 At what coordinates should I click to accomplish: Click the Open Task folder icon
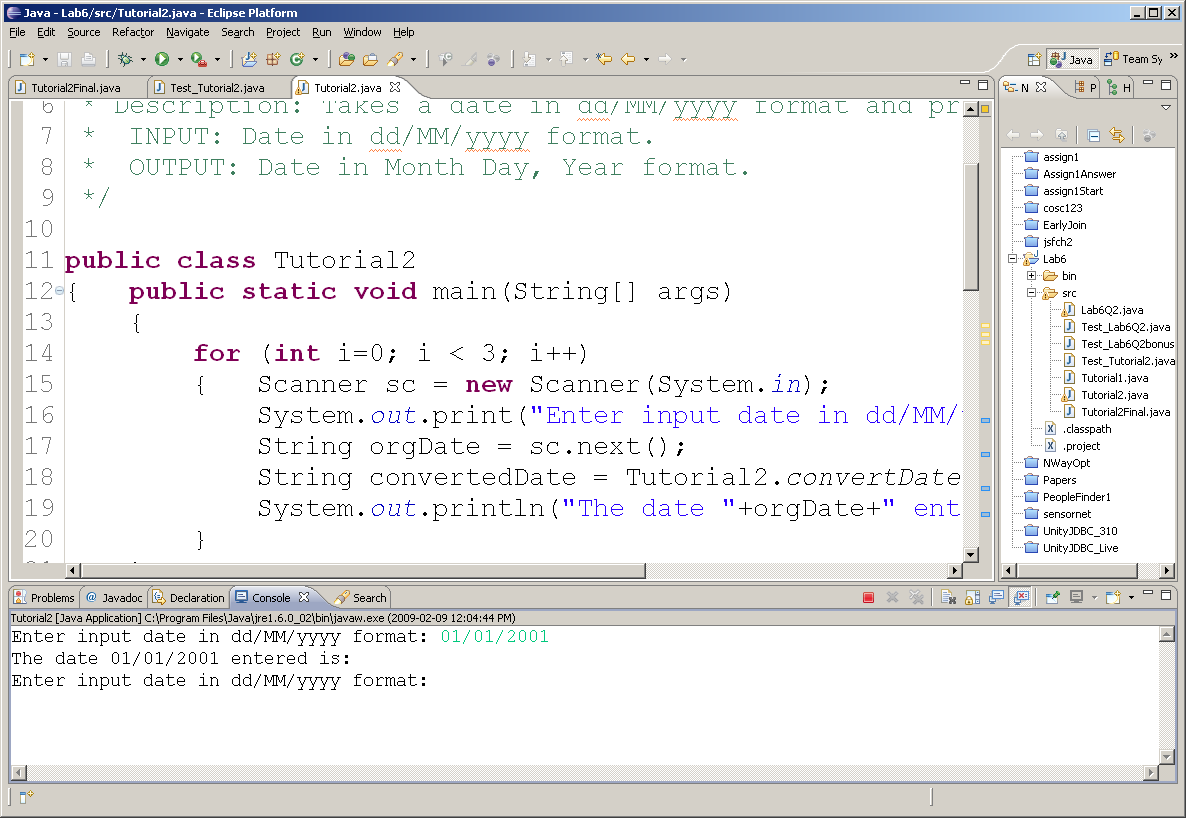[x=371, y=59]
